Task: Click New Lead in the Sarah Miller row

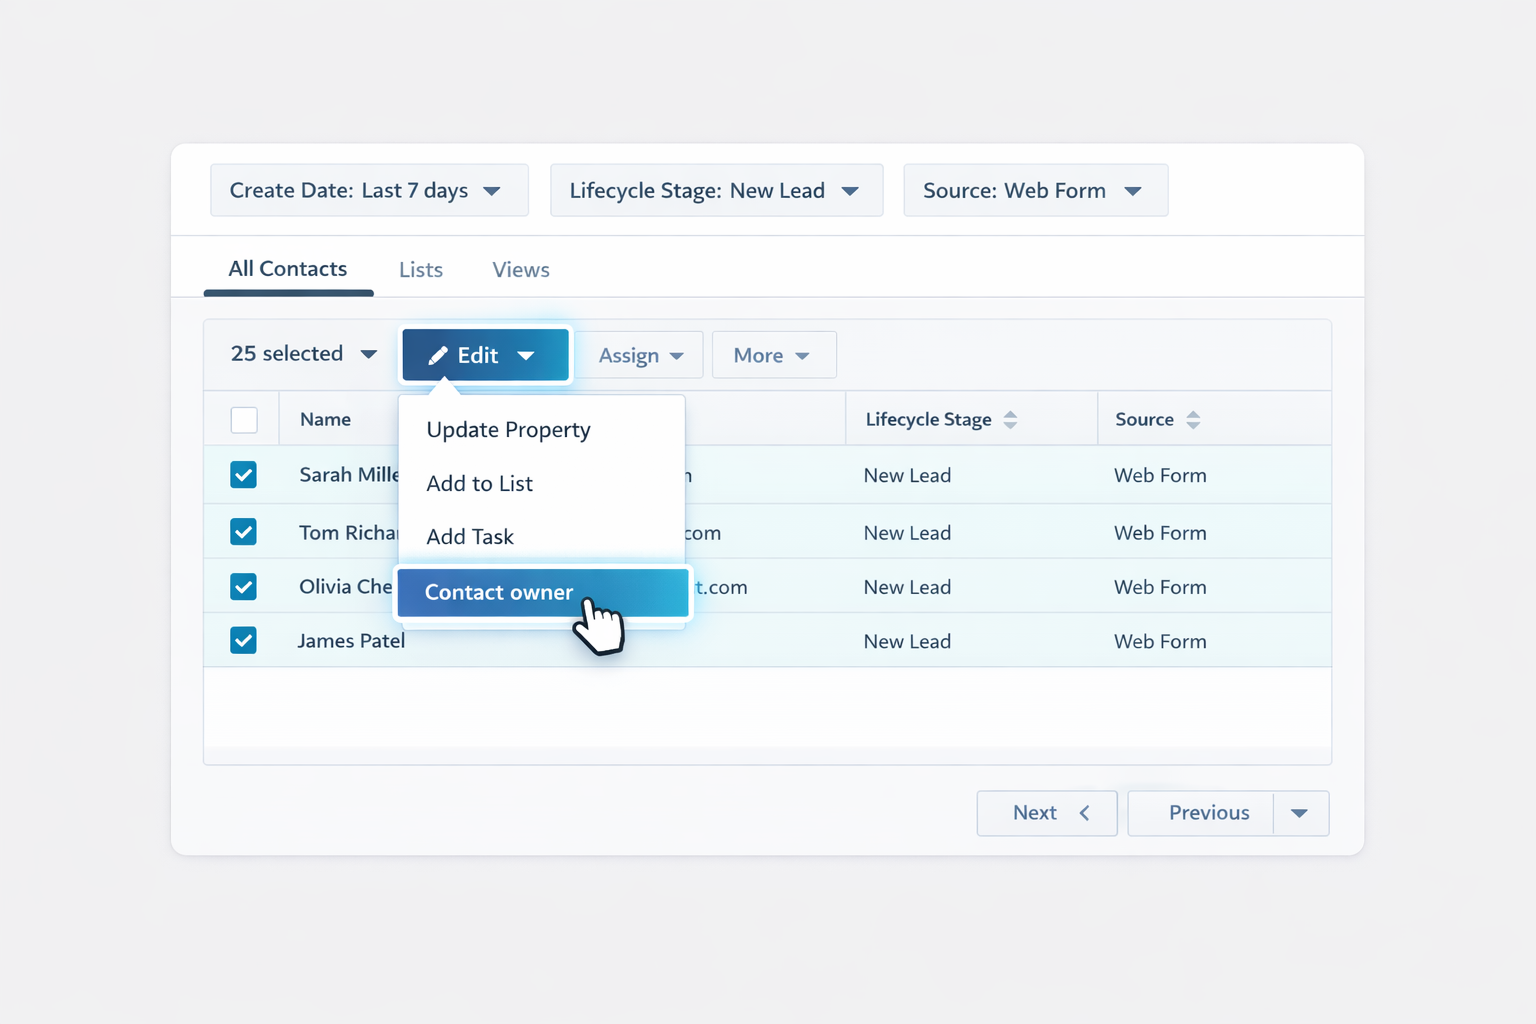Action: [x=908, y=476]
